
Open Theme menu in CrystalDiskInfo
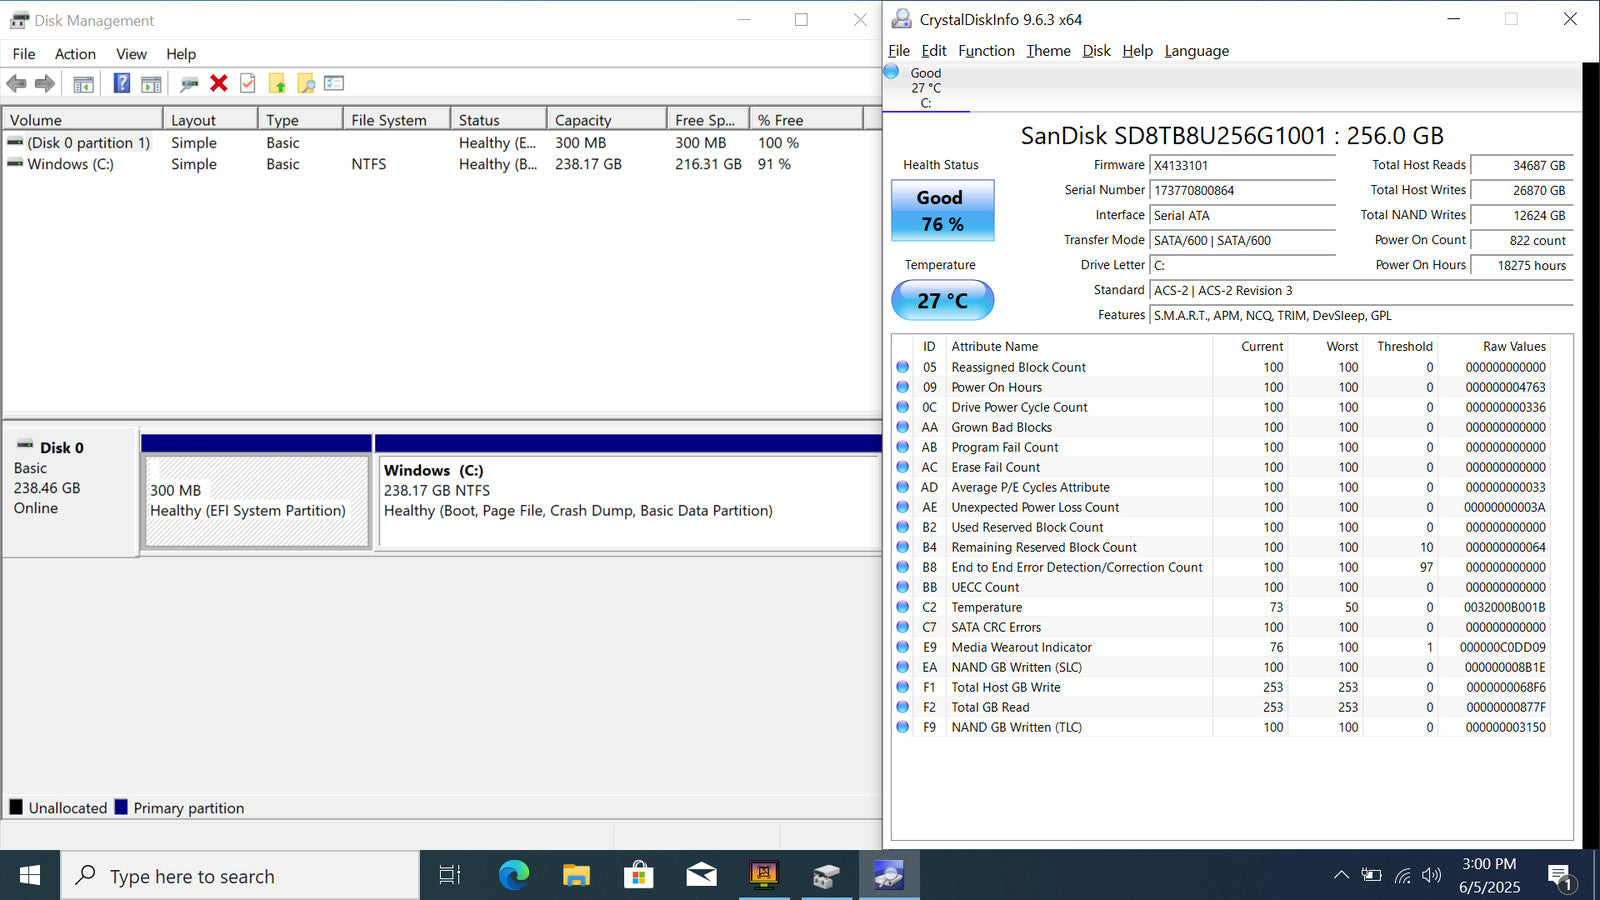click(1048, 51)
